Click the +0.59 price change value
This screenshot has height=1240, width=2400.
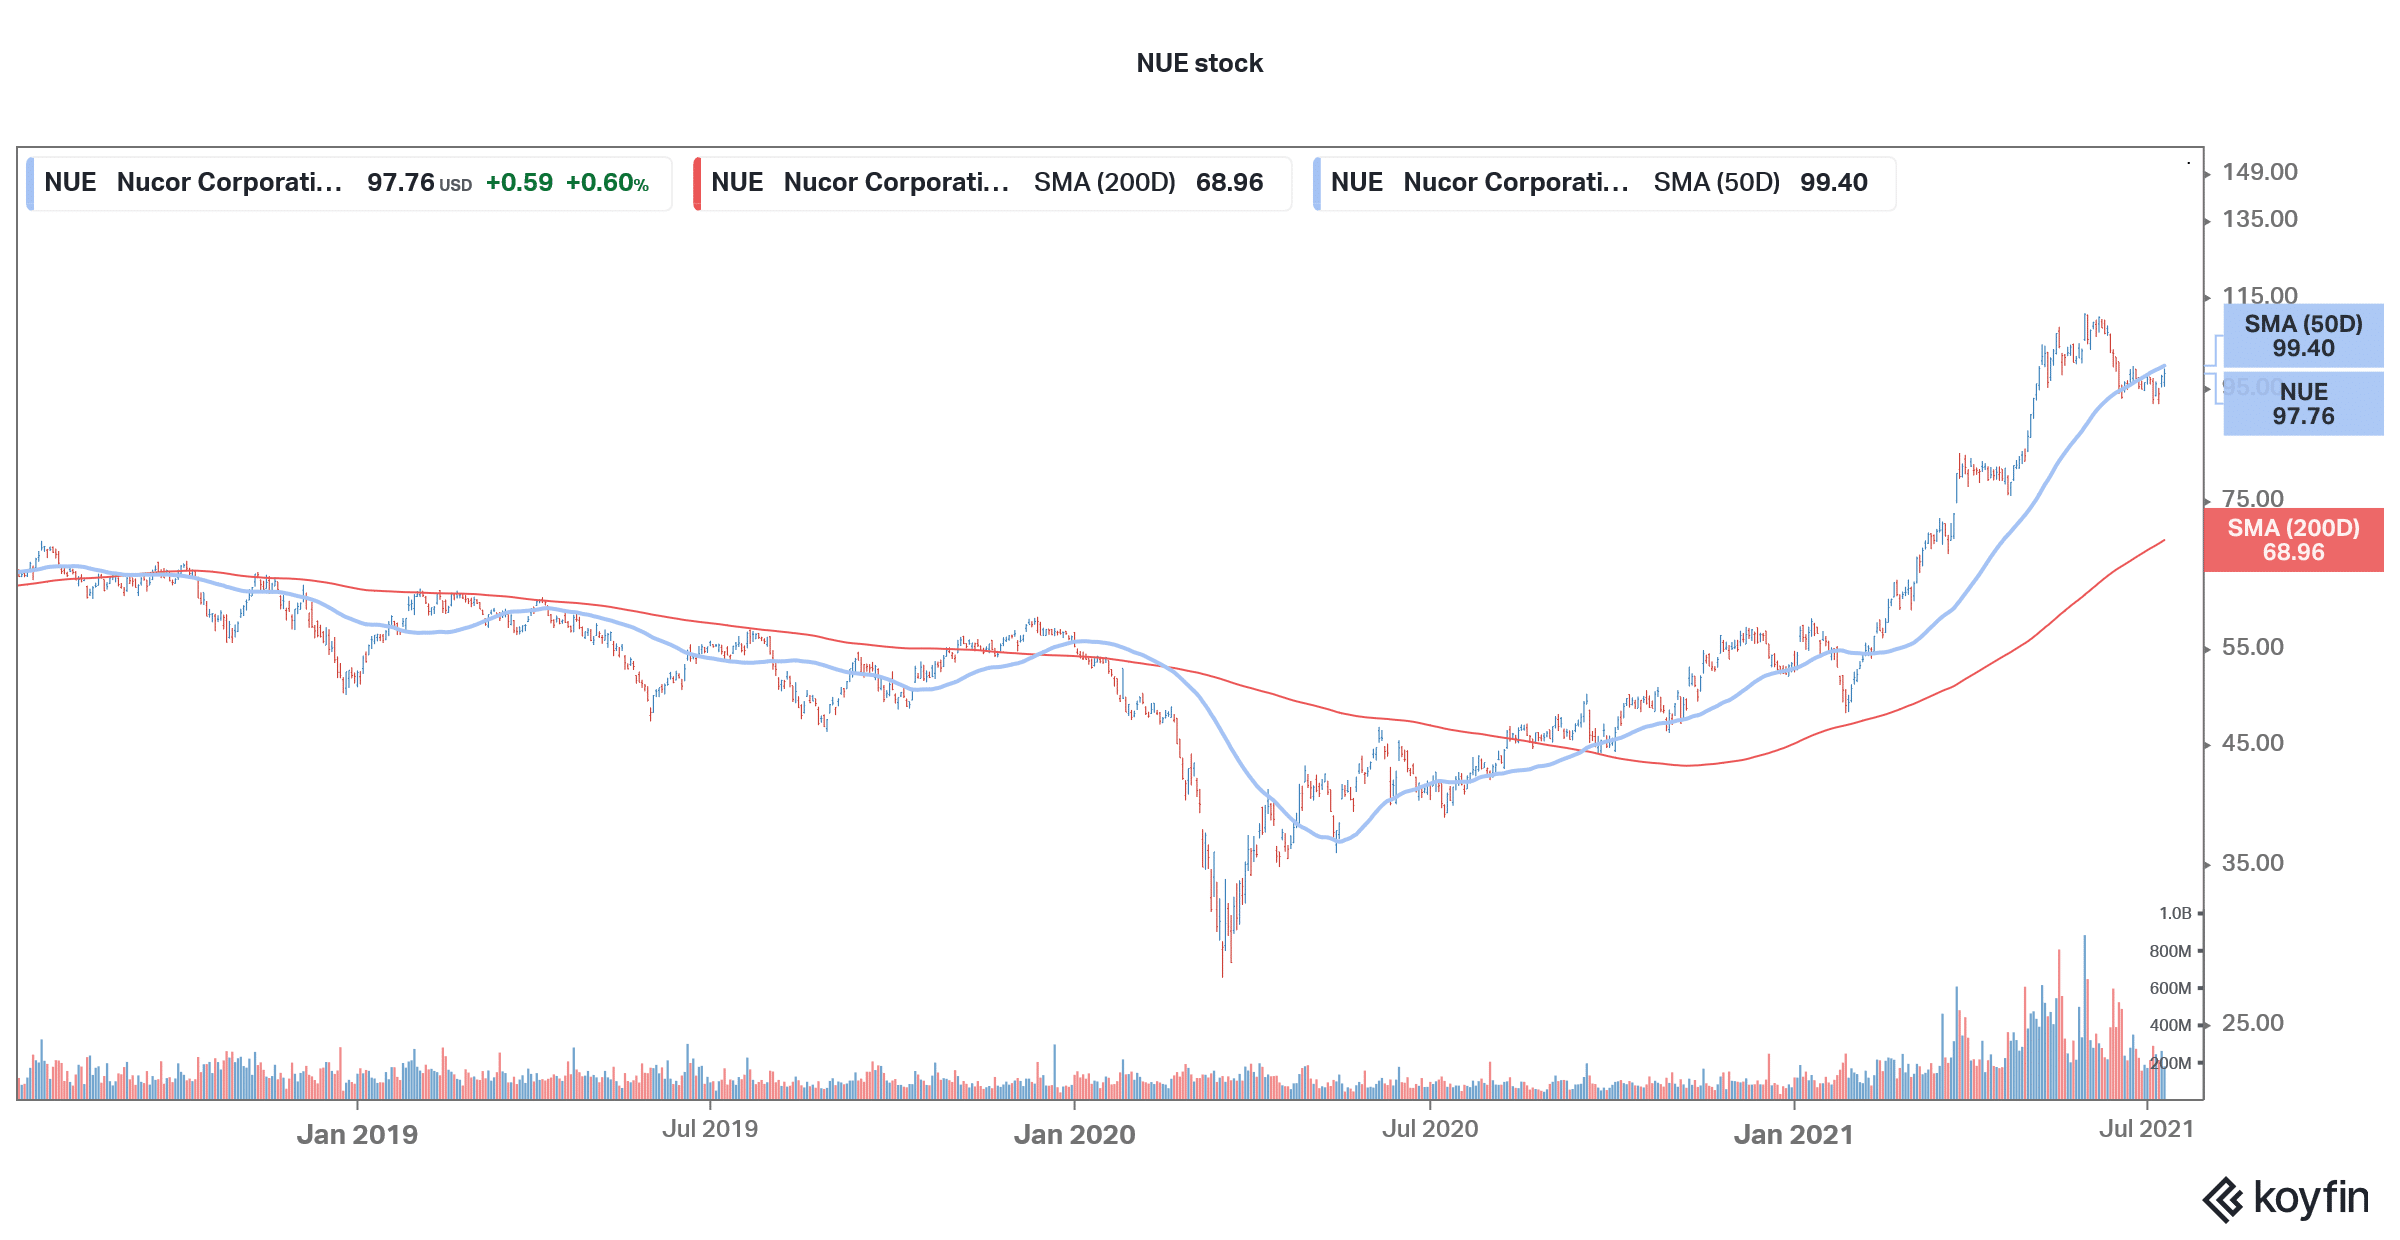pyautogui.click(x=519, y=183)
